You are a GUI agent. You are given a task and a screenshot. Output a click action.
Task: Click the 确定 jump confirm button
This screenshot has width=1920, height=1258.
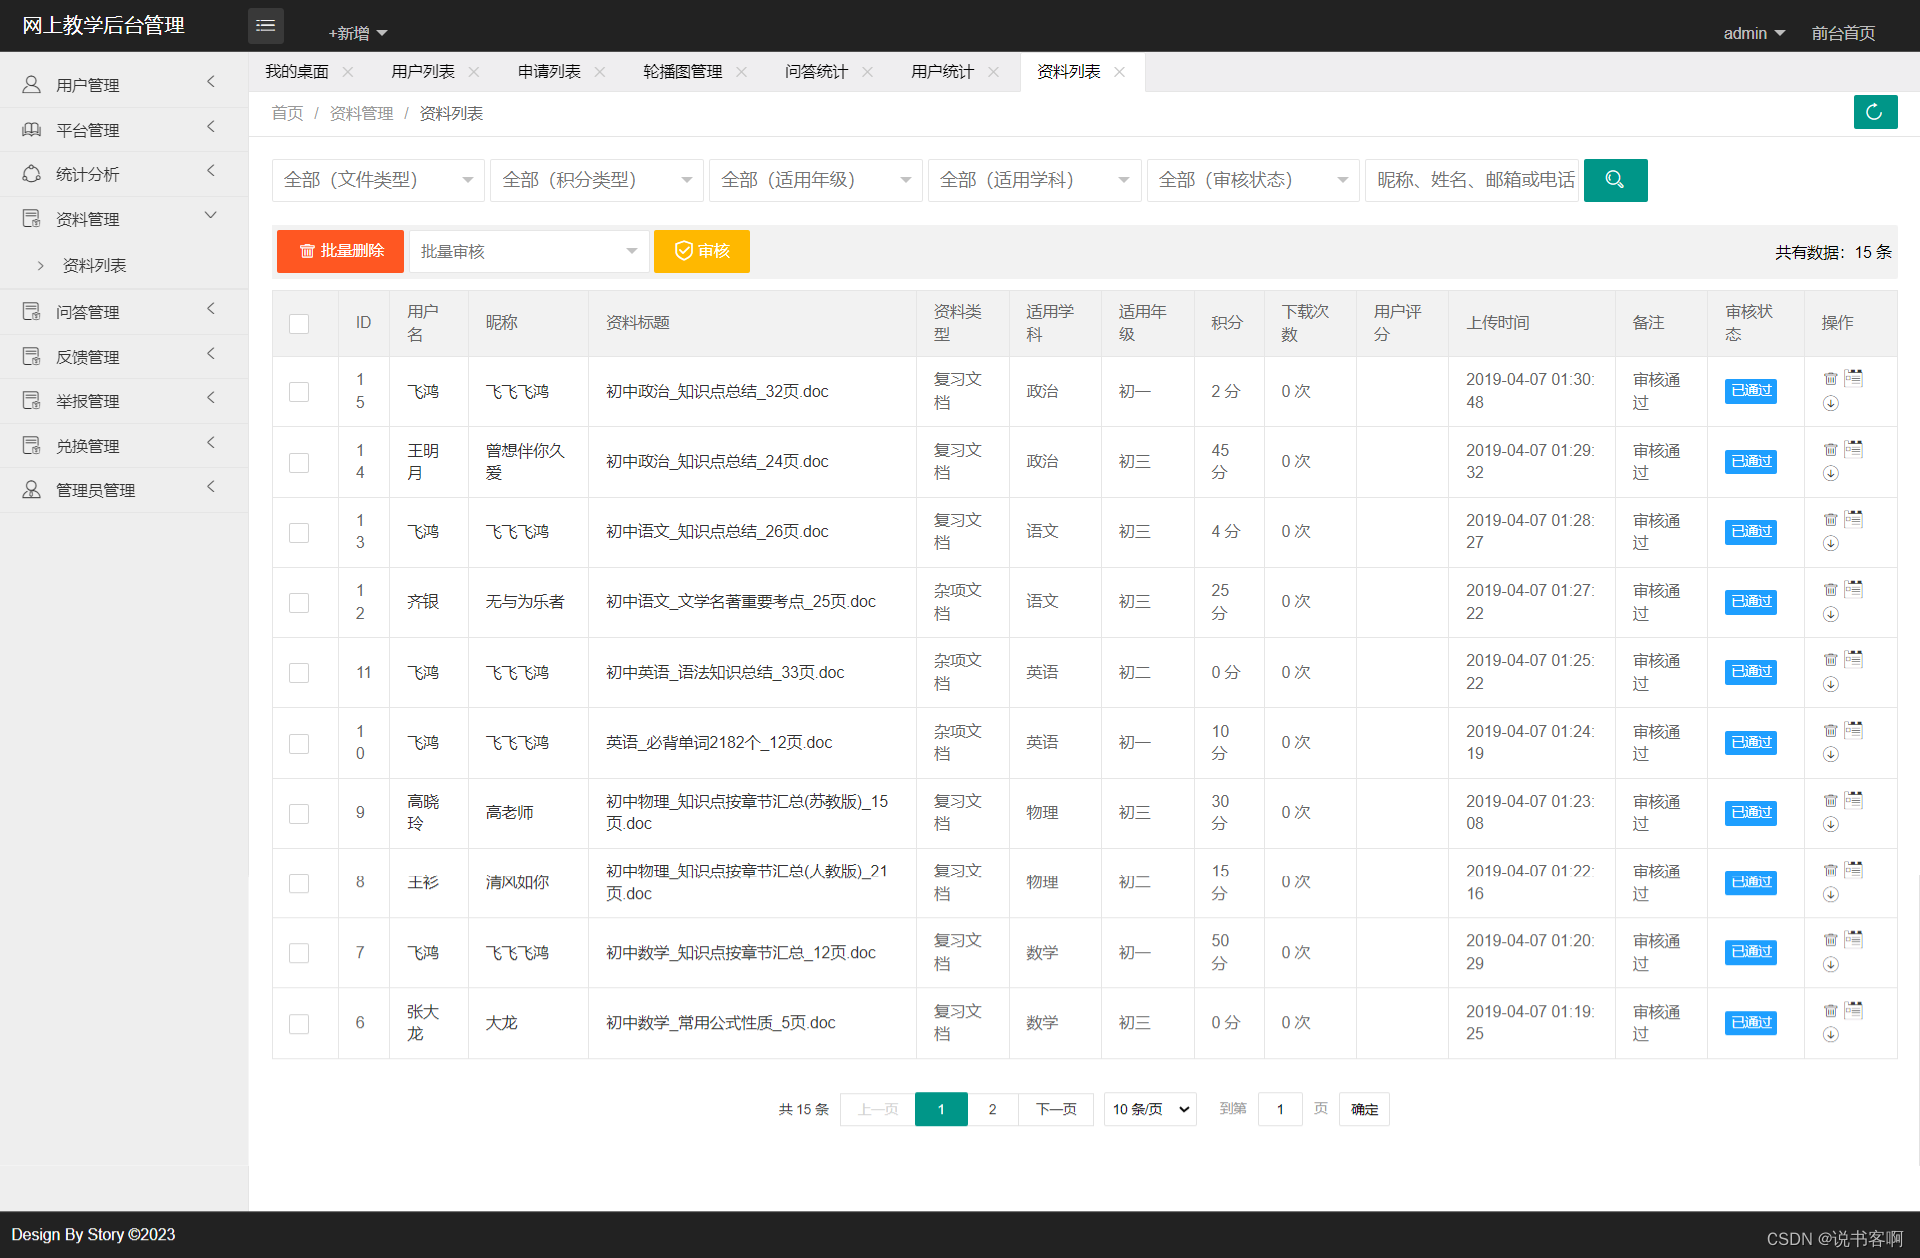(1364, 1109)
